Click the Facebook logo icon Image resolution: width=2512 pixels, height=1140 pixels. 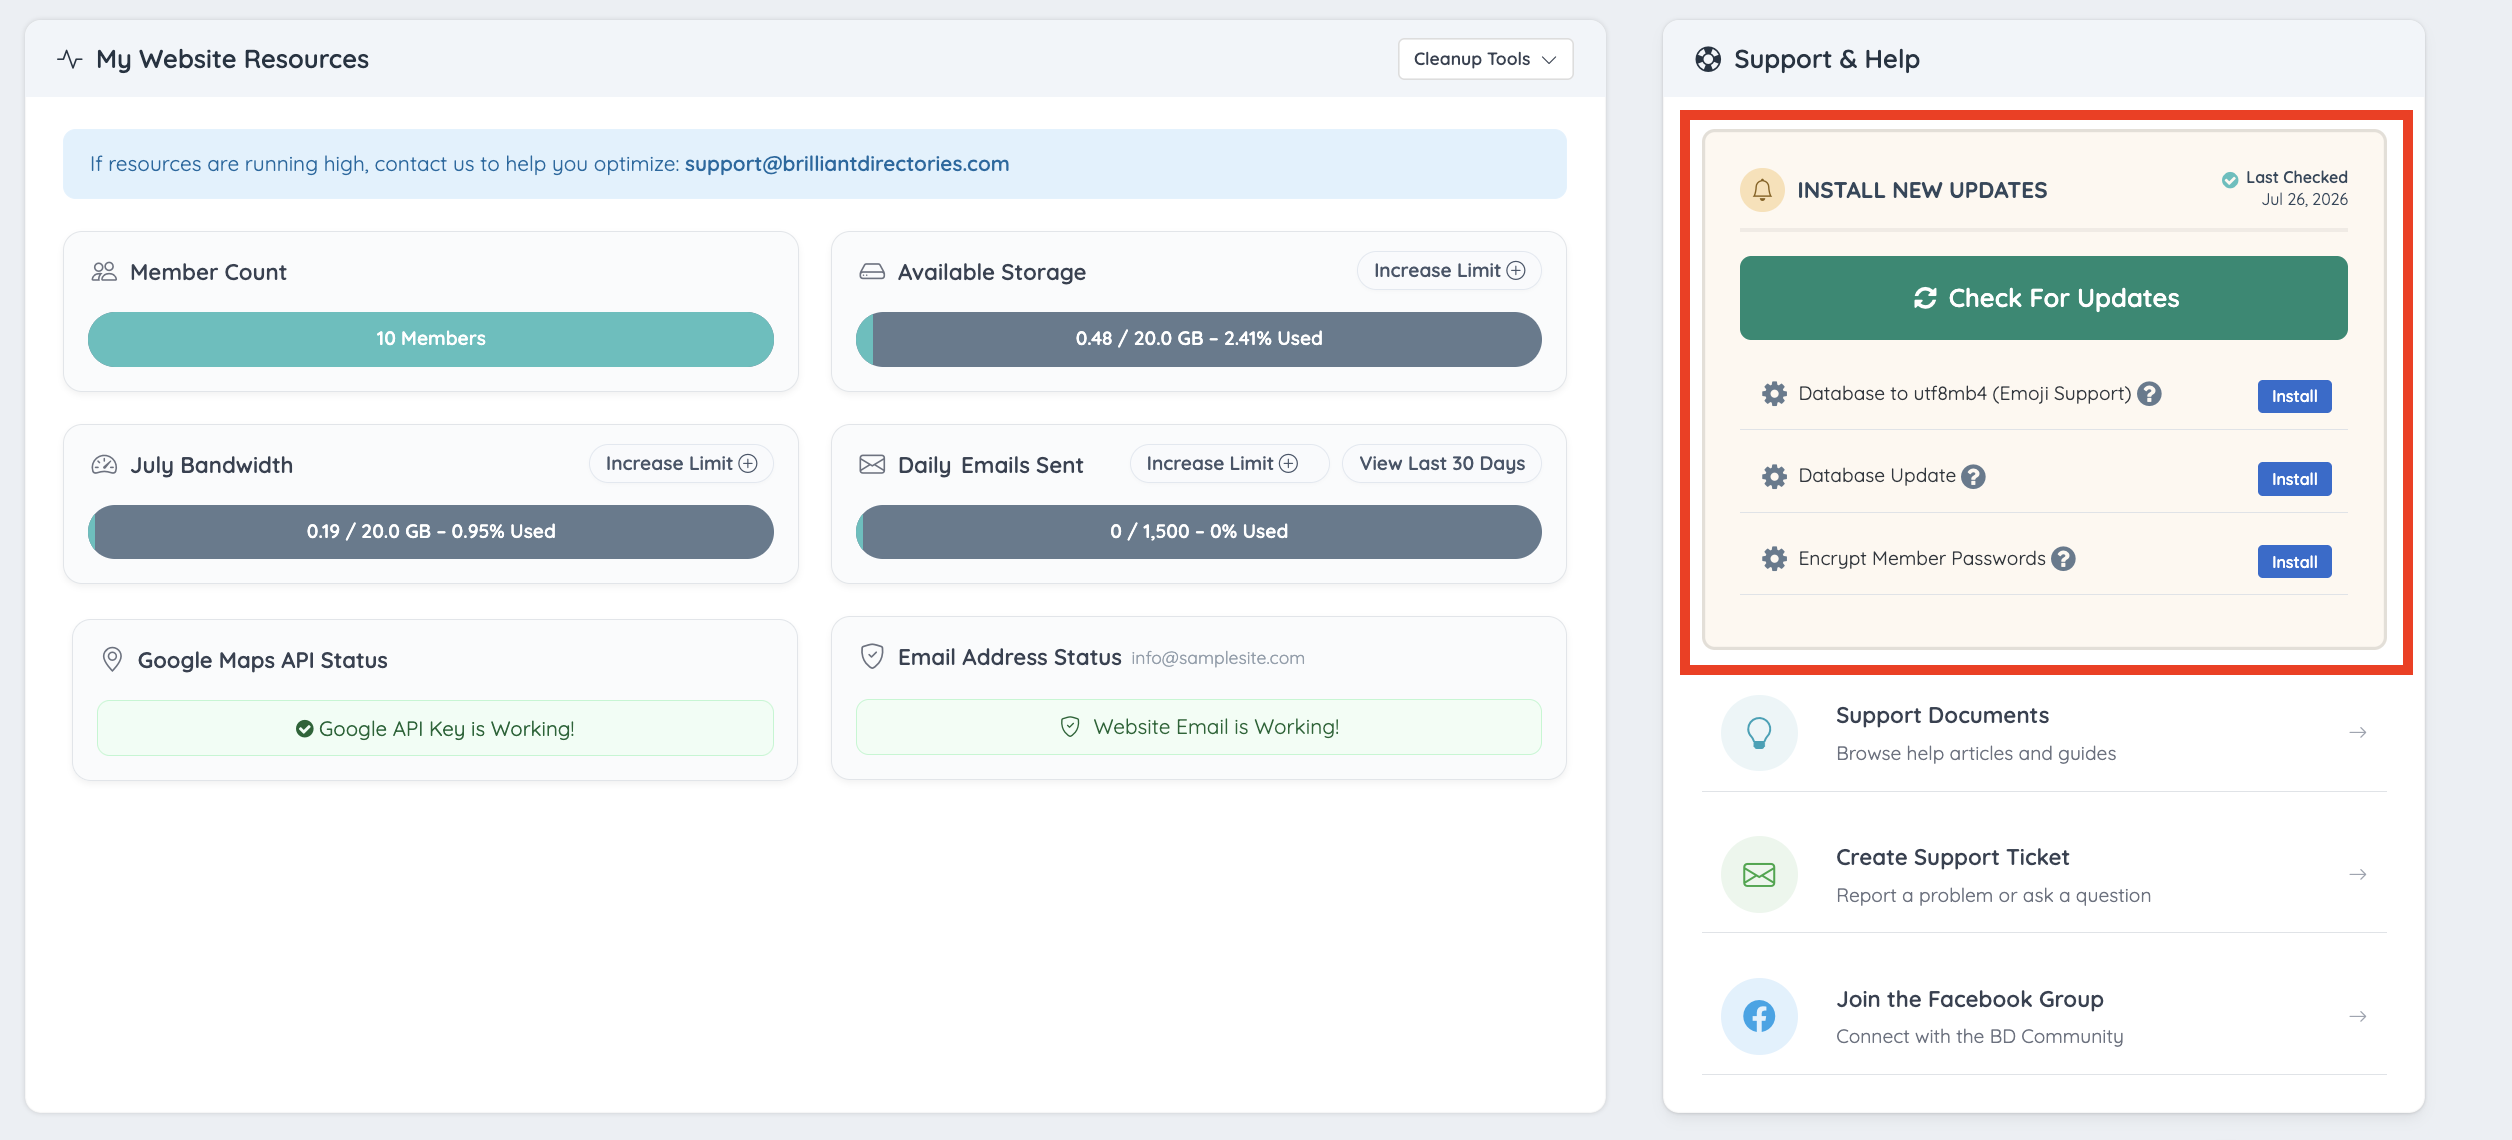(x=1759, y=1017)
